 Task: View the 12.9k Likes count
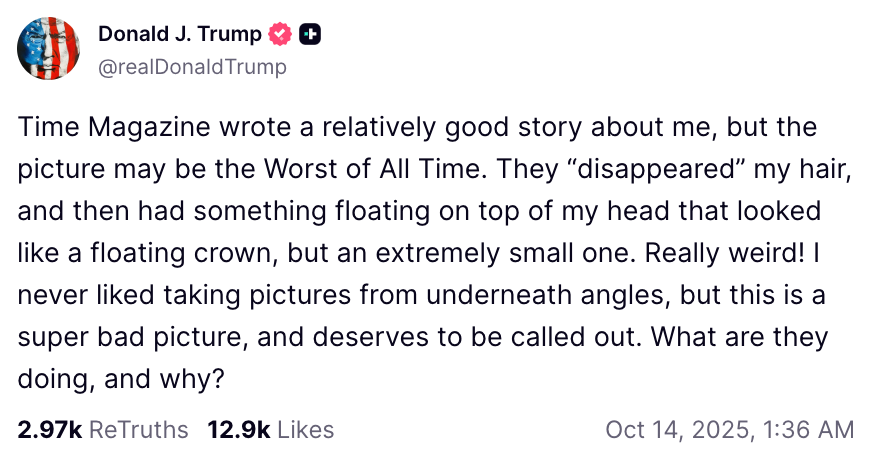point(239,430)
